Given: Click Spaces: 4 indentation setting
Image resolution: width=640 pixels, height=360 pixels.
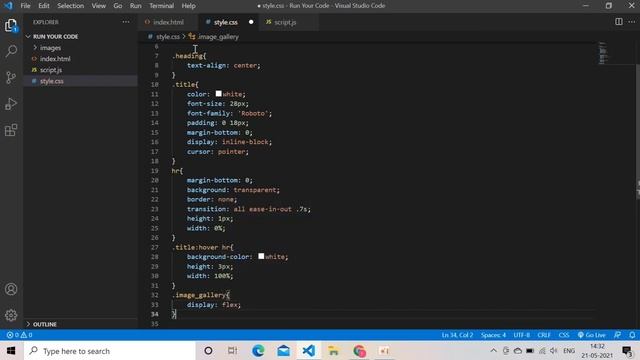Looking at the screenshot, I should [493, 335].
